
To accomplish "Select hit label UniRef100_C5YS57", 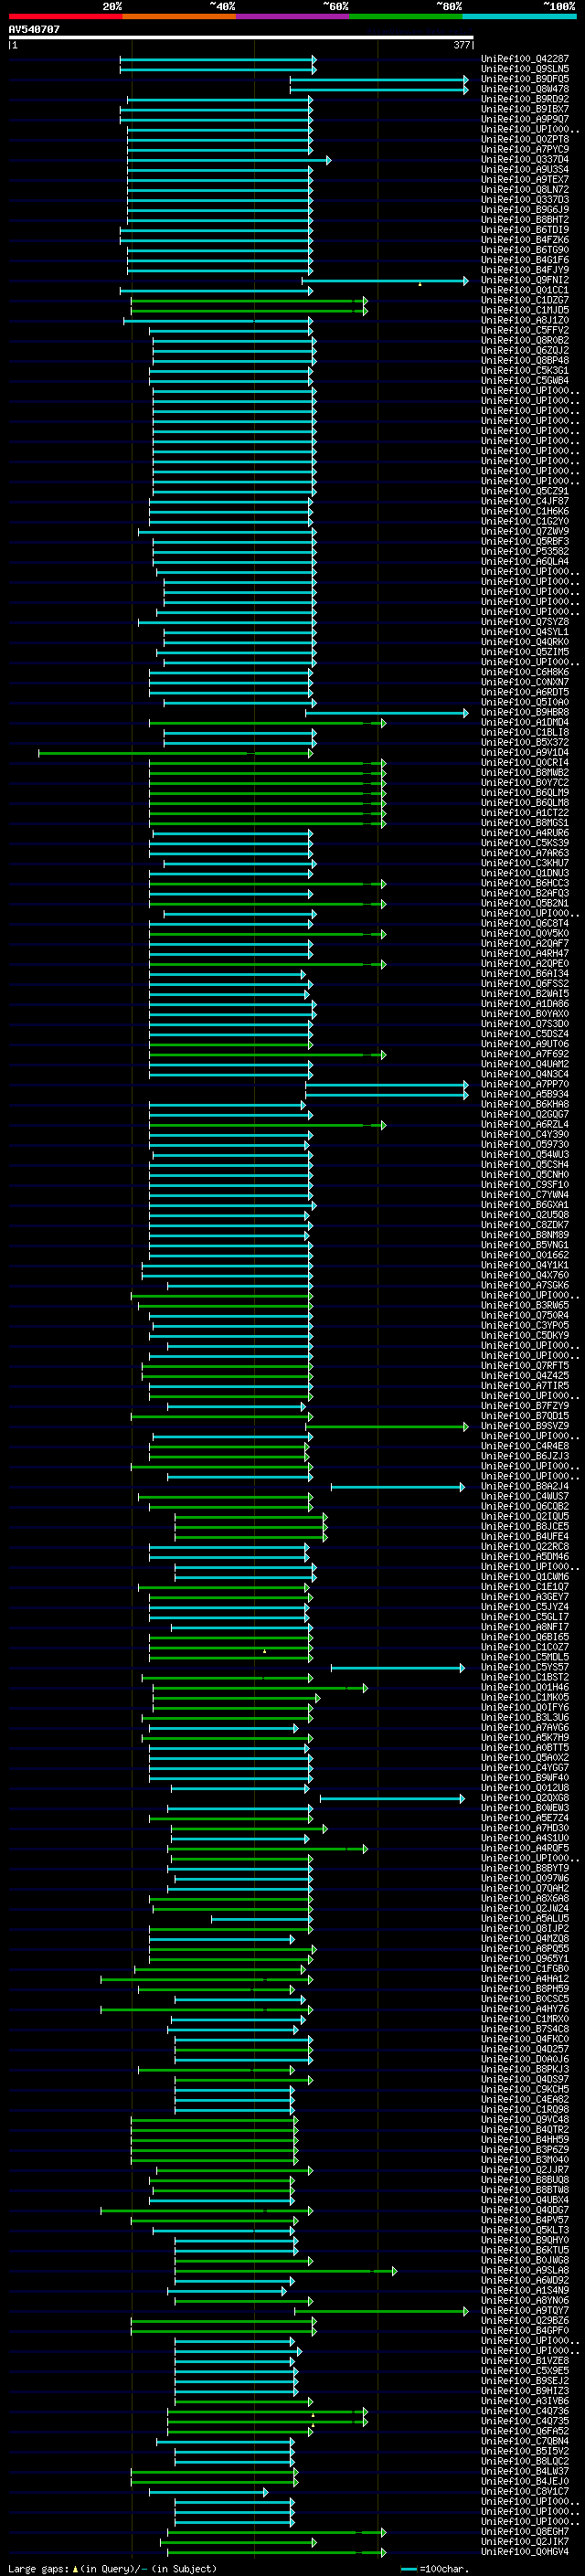I will coord(525,1667).
